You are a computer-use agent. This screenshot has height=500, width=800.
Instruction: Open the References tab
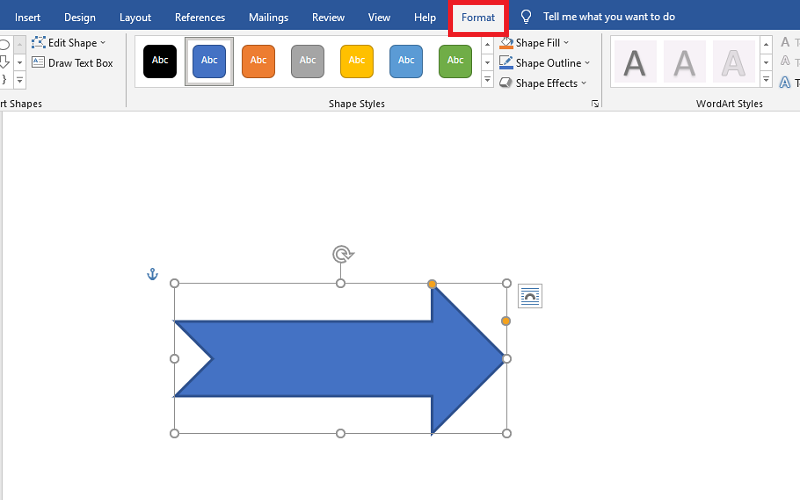coord(200,18)
